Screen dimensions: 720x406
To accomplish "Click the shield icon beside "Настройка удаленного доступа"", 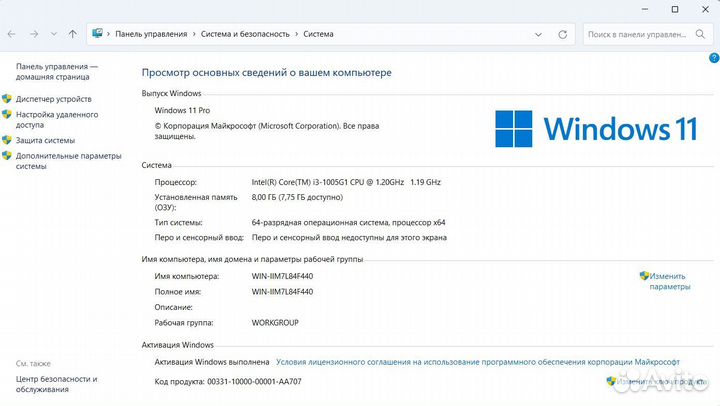I will [6, 114].
